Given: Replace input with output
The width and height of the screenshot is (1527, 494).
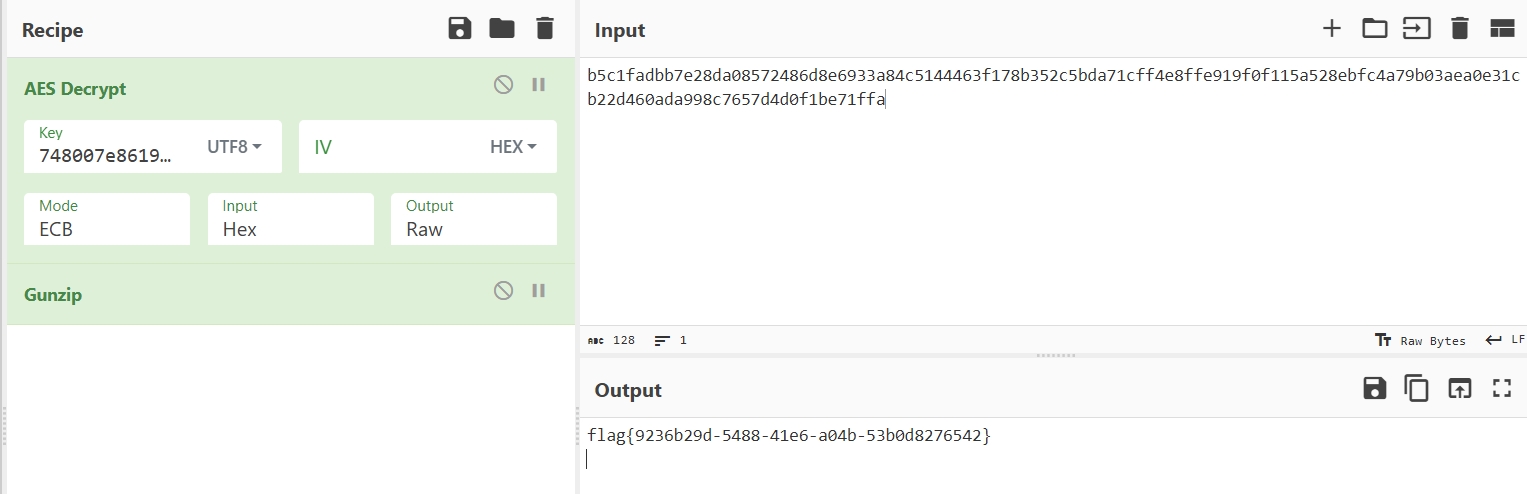Looking at the screenshot, I should (x=1460, y=388).
